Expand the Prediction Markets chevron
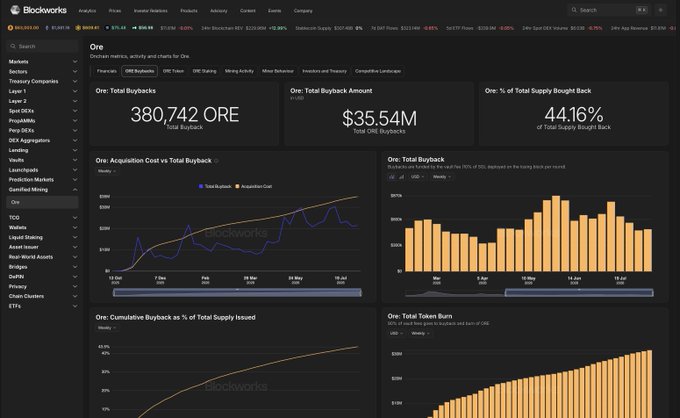Screen dimensions: 680x418 [75, 180]
